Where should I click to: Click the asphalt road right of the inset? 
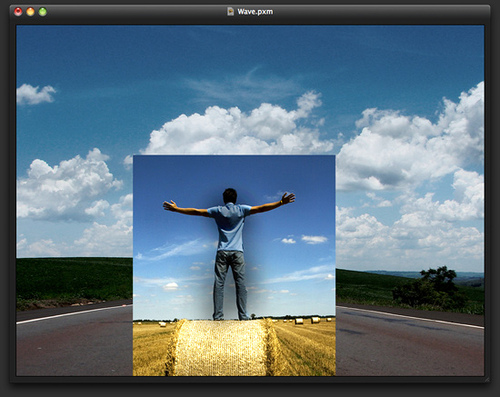410,343
